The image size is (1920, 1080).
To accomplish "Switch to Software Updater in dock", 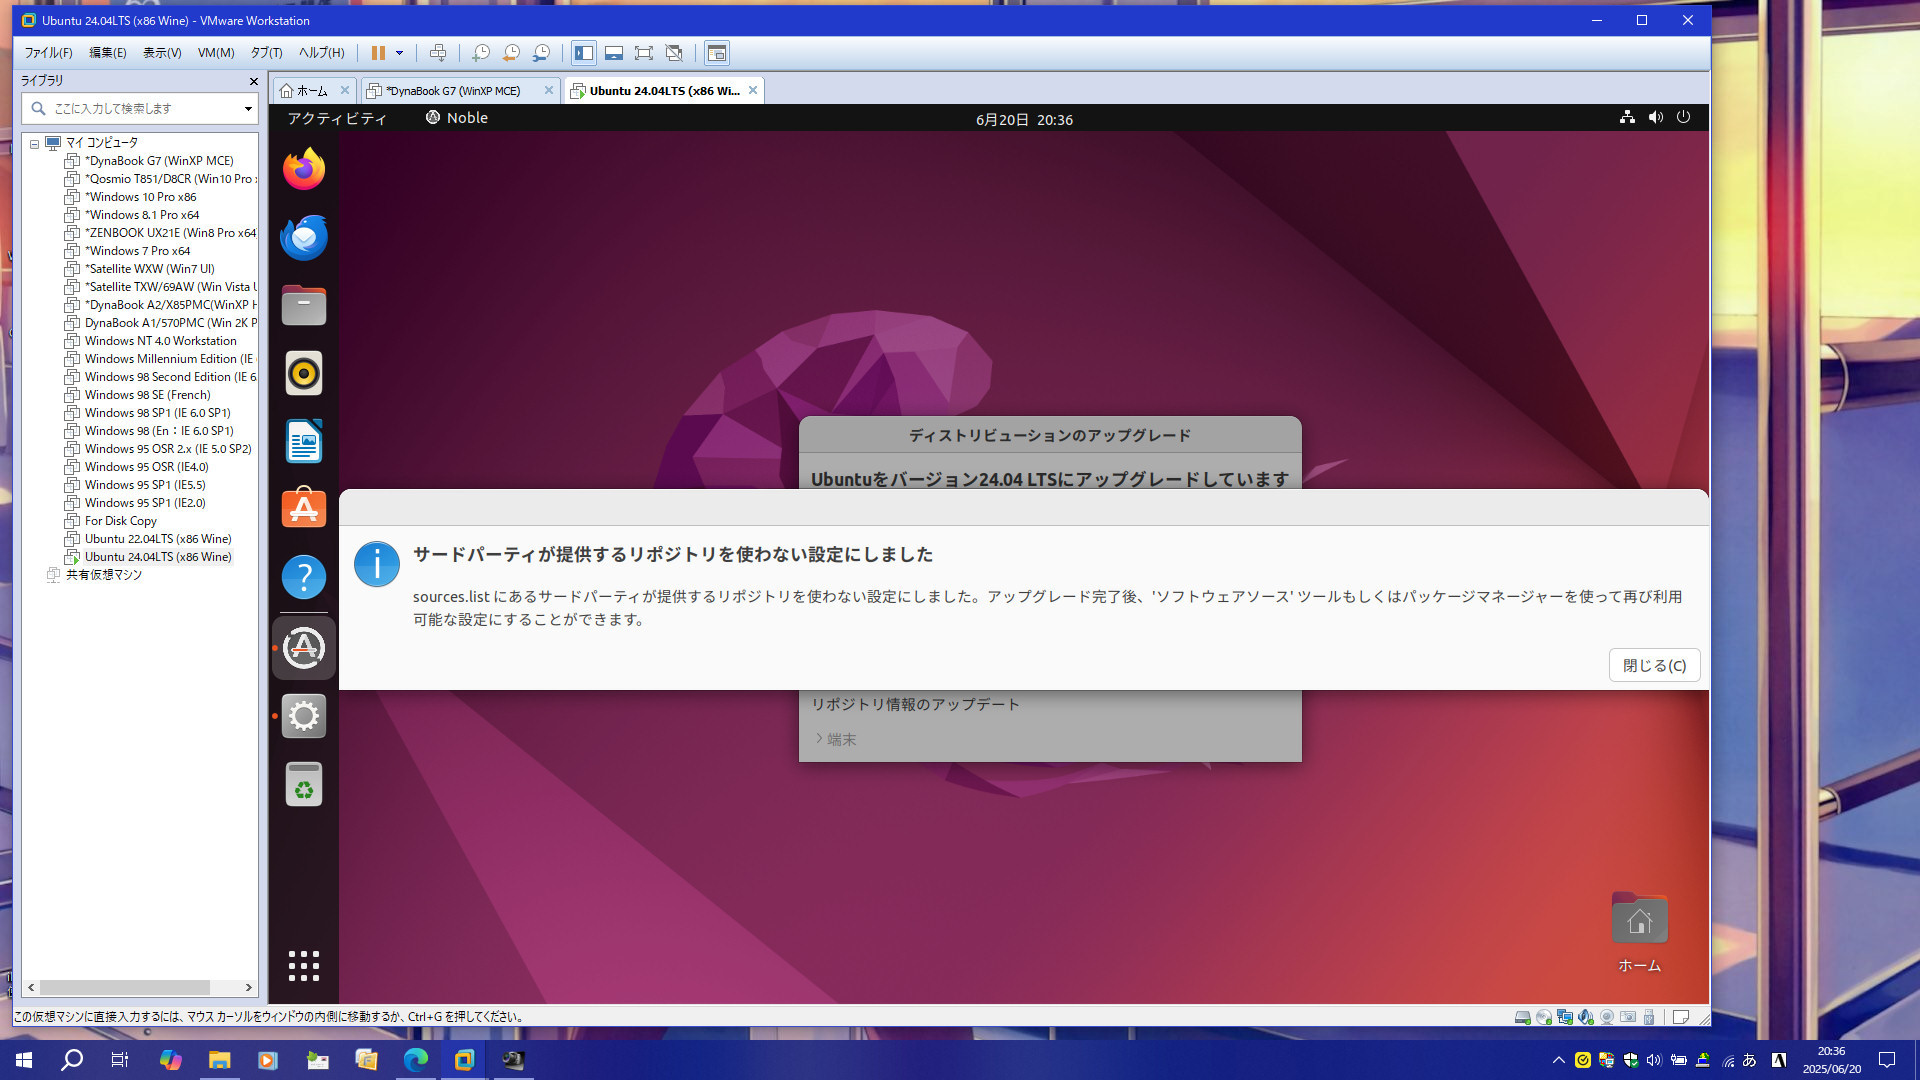I will click(x=304, y=648).
